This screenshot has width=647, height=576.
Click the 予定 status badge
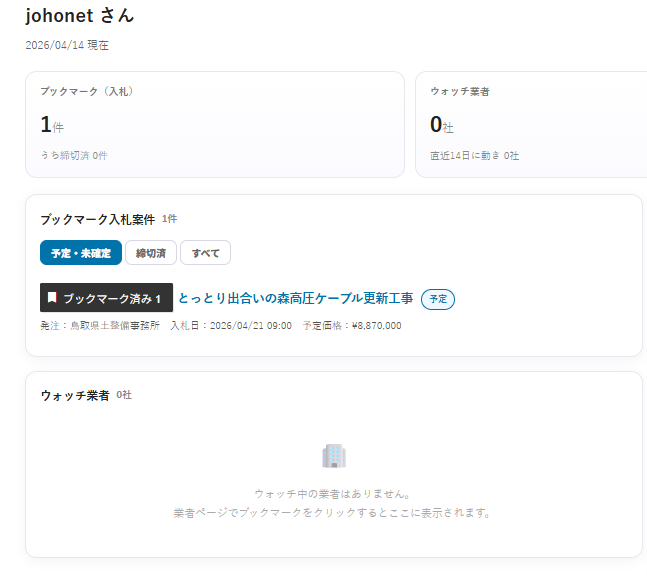pos(437,299)
